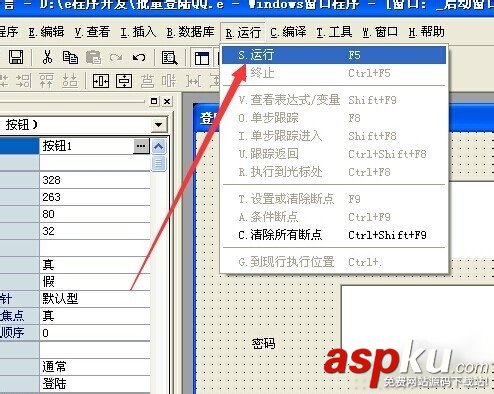Choose 执行到光标处 menu entry
This screenshot has height=394, width=494.
(x=334, y=172)
